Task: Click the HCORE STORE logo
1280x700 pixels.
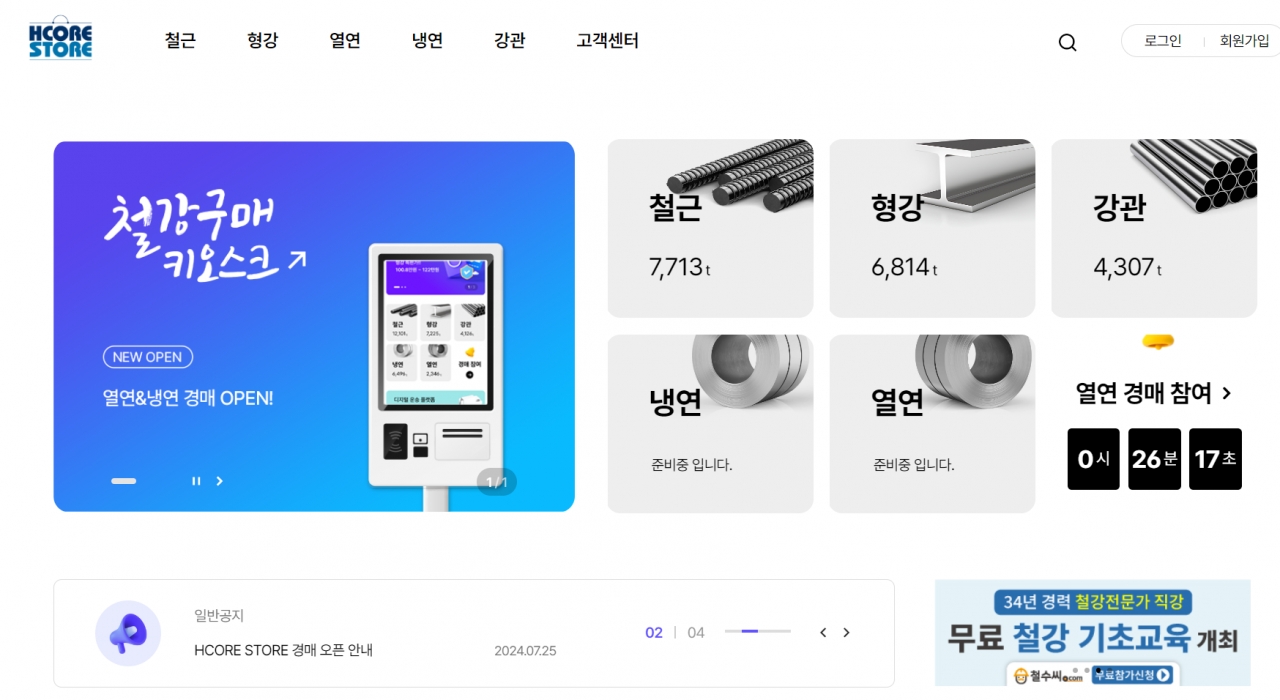Action: coord(60,38)
